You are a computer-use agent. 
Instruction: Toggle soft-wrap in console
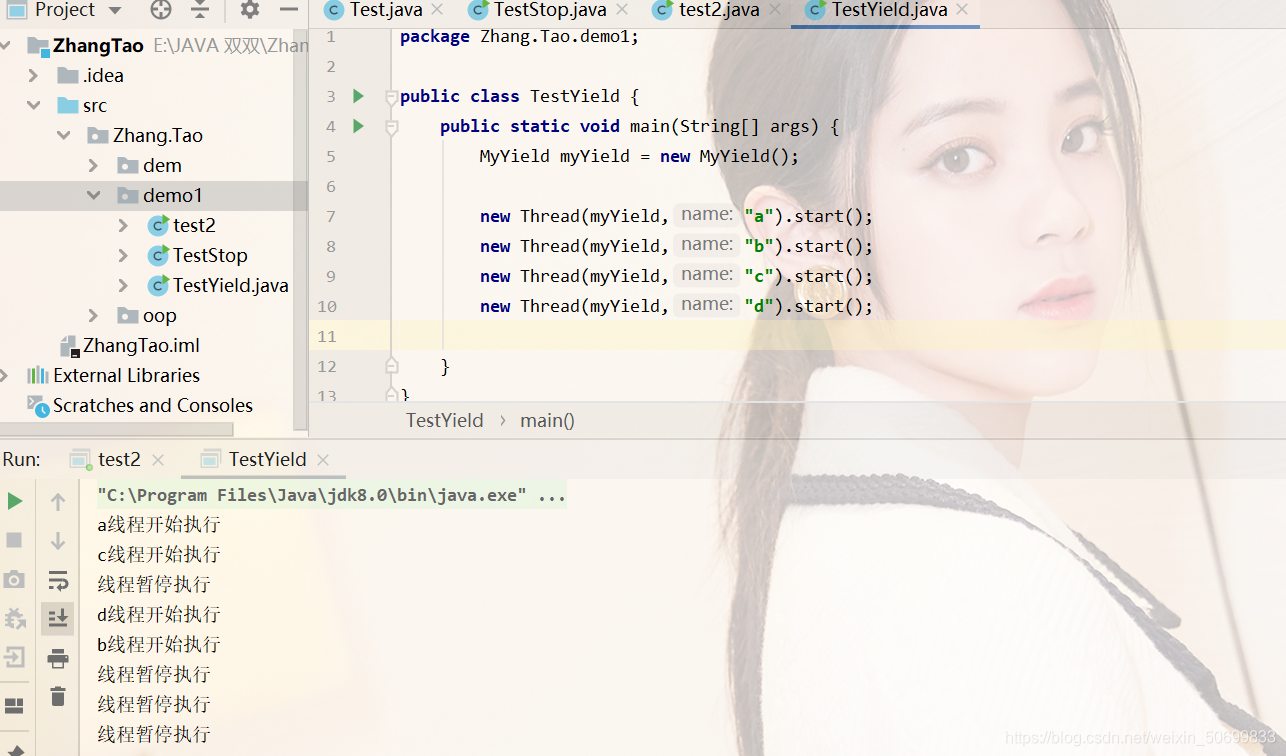(x=58, y=580)
